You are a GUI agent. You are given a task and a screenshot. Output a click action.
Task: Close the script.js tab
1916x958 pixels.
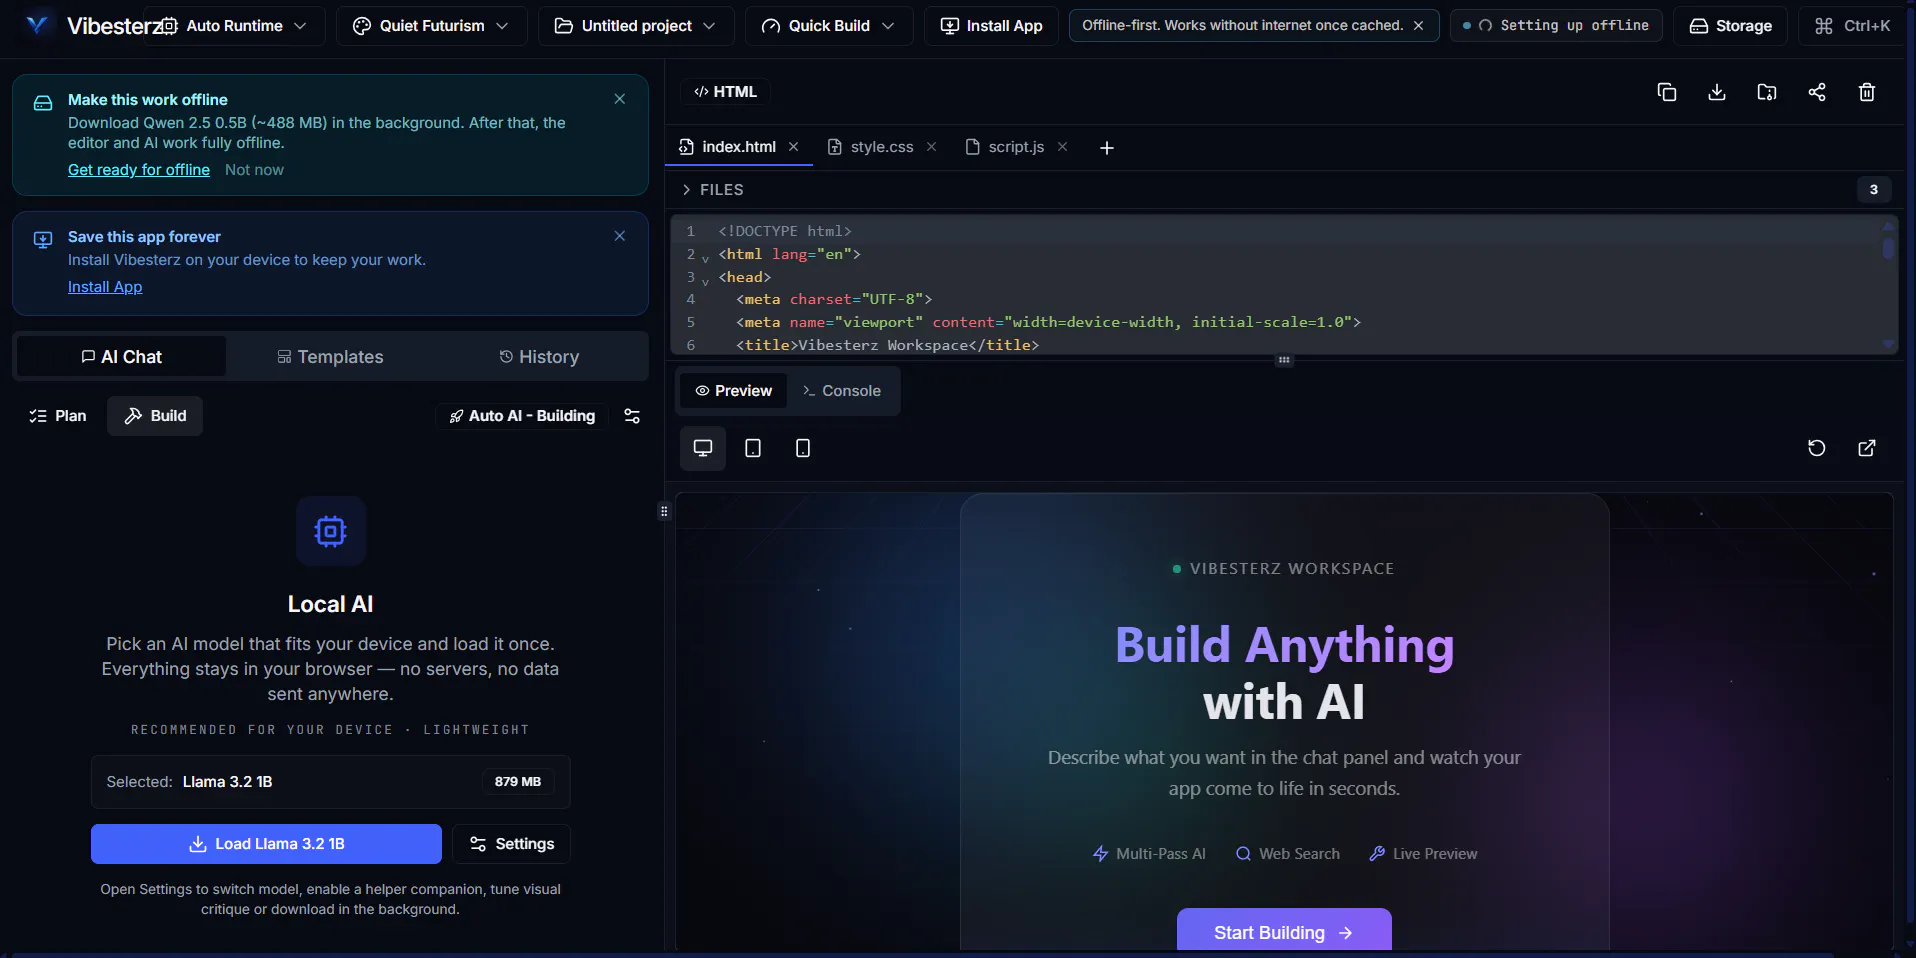[1063, 147]
